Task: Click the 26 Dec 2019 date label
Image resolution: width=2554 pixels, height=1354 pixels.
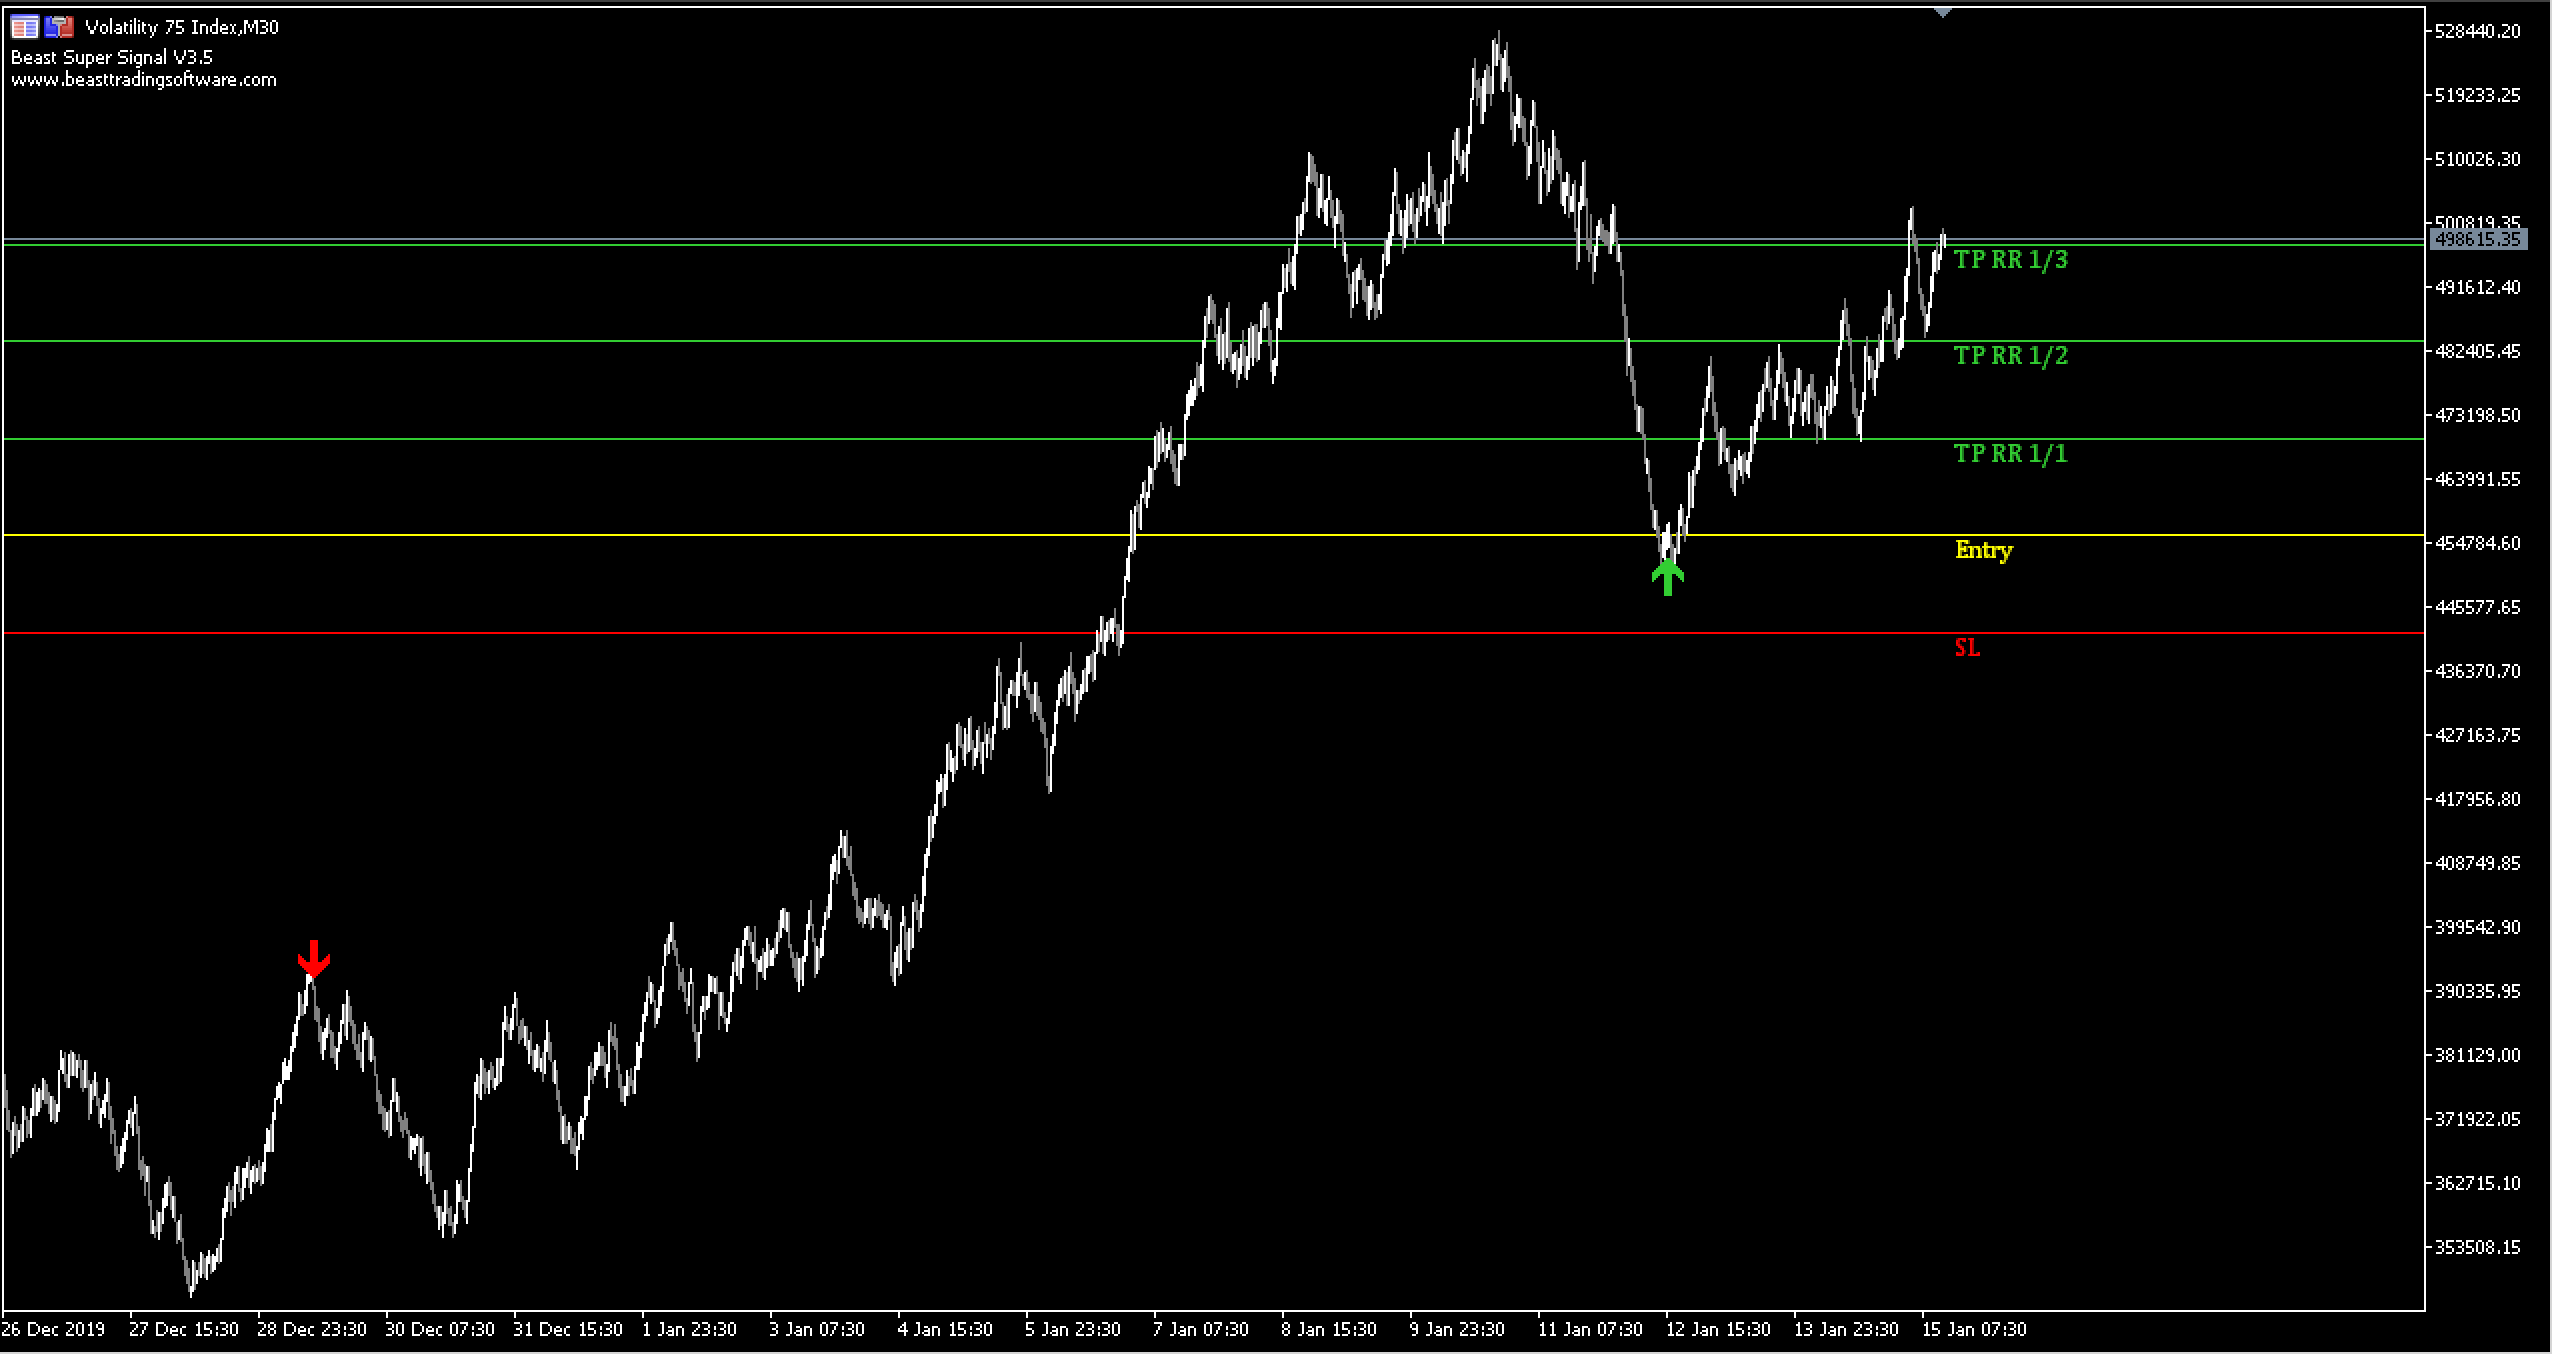Action: tap(53, 1330)
